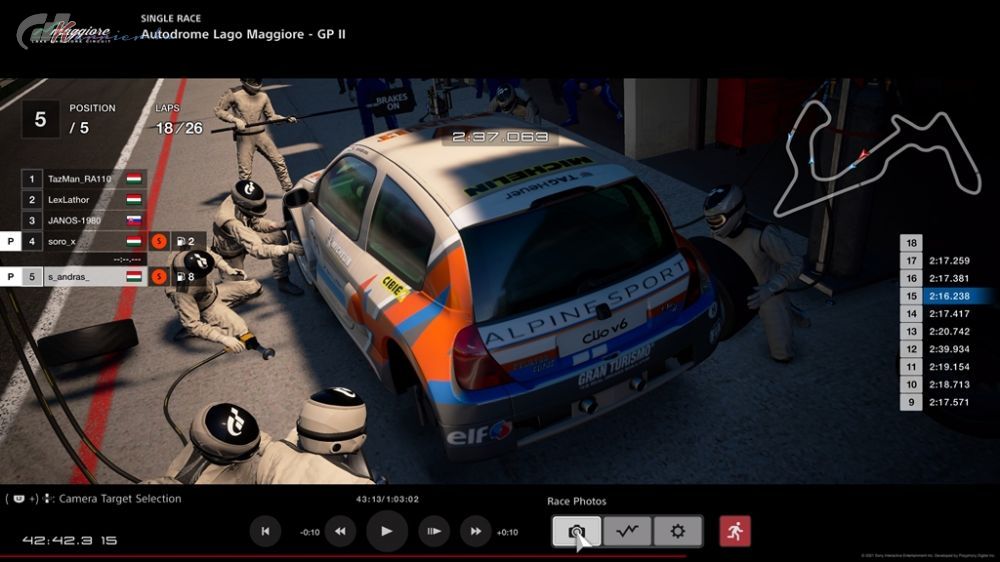Viewport: 1000px width, 562px height.
Task: Click laps counter 18/26
Action: (179, 128)
